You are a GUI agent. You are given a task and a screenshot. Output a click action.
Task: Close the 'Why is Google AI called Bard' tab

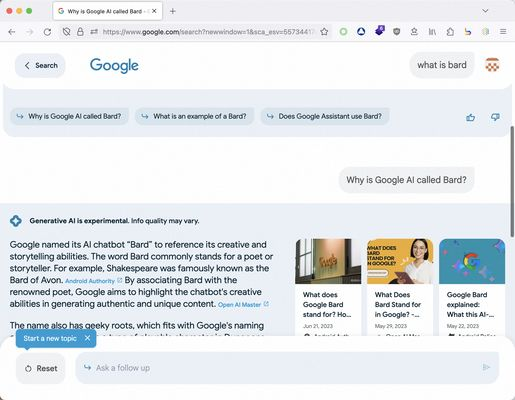[154, 11]
